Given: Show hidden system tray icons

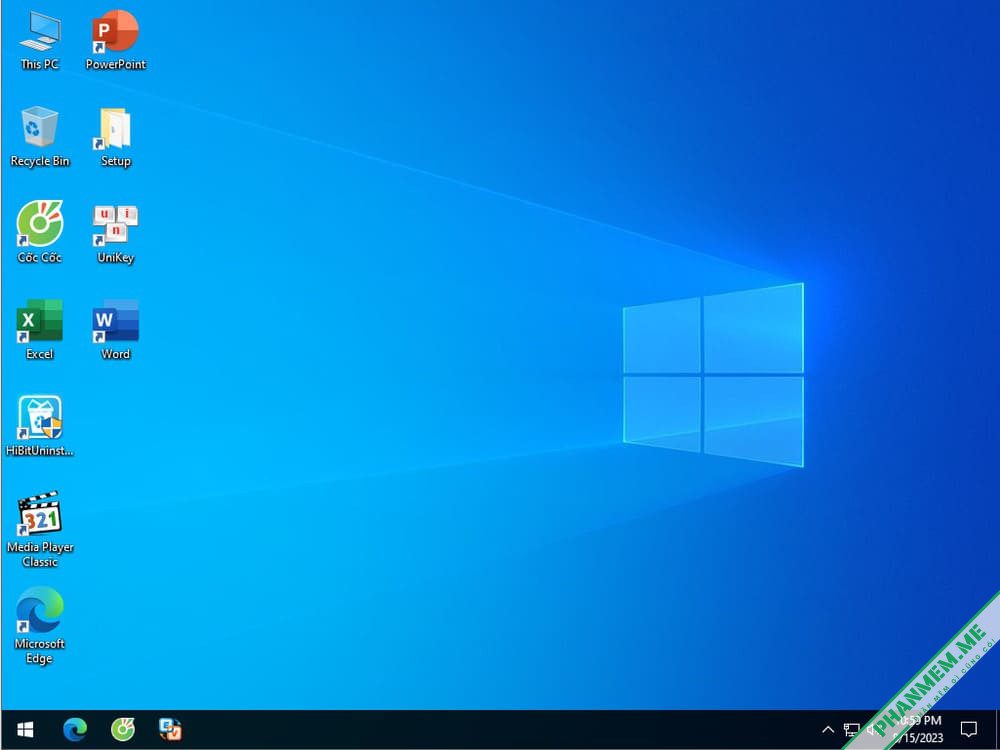Looking at the screenshot, I should [828, 730].
